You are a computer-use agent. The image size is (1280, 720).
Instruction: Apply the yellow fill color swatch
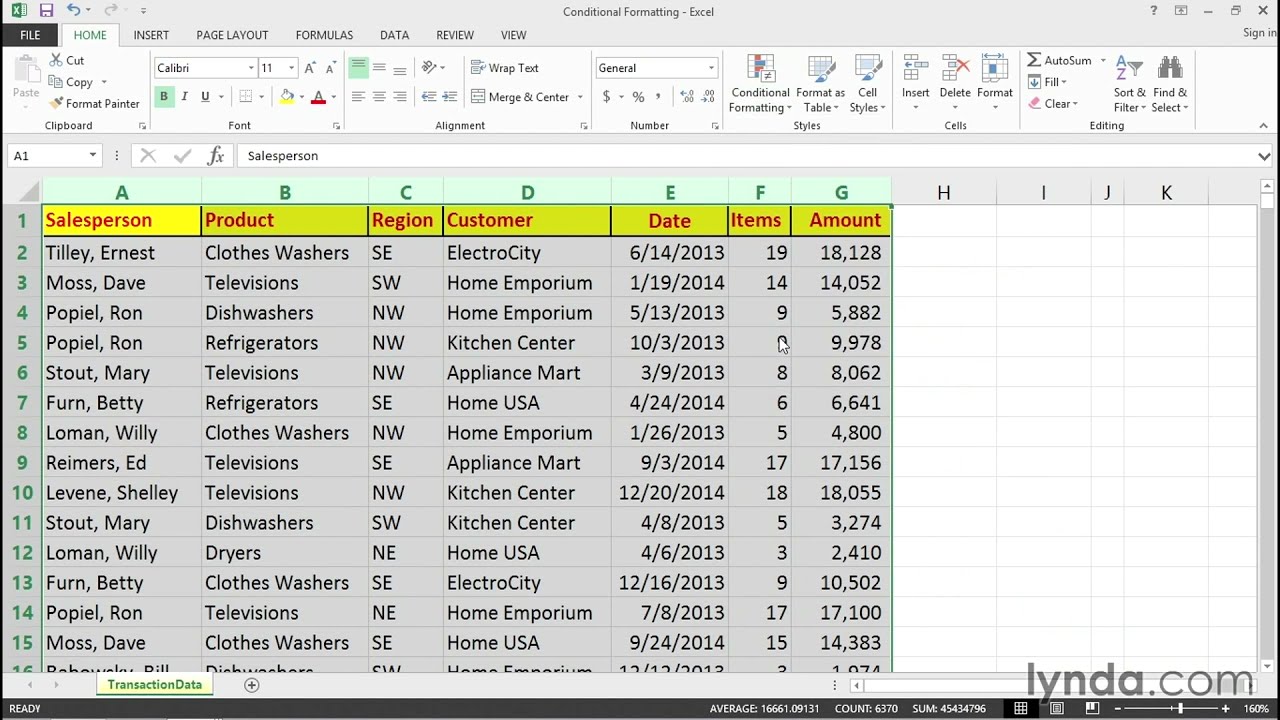[287, 97]
